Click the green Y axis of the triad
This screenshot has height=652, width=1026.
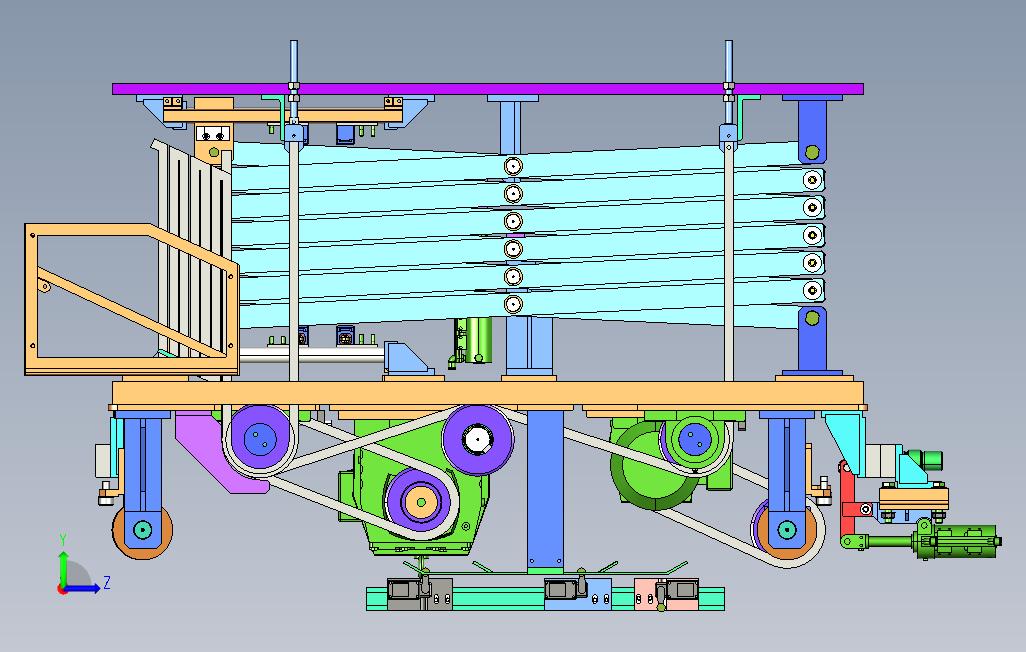(x=63, y=570)
